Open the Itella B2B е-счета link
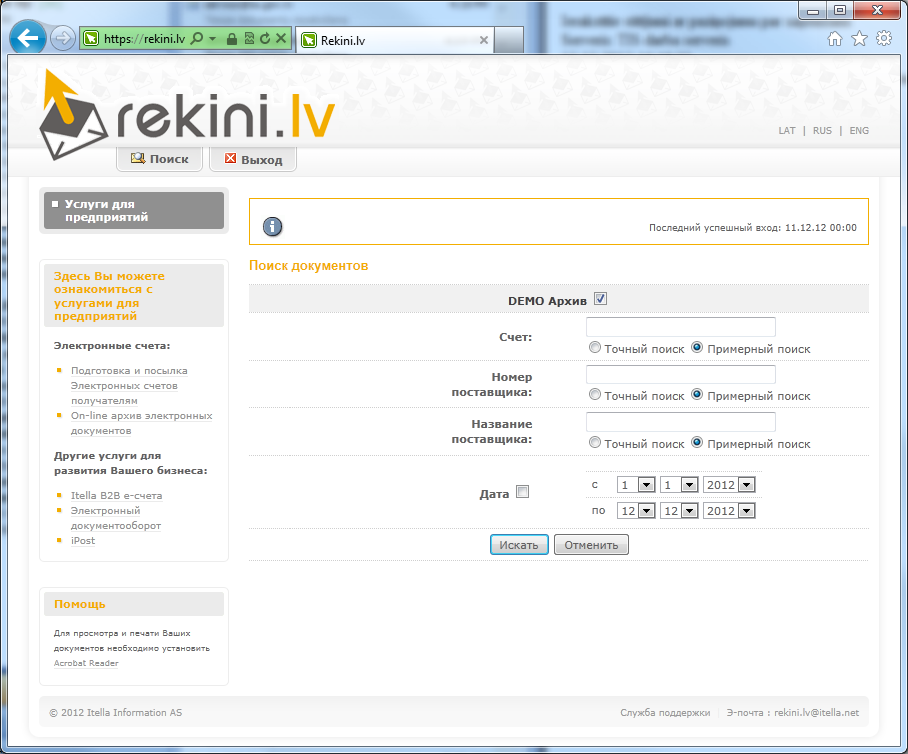This screenshot has width=908, height=754. [116, 496]
